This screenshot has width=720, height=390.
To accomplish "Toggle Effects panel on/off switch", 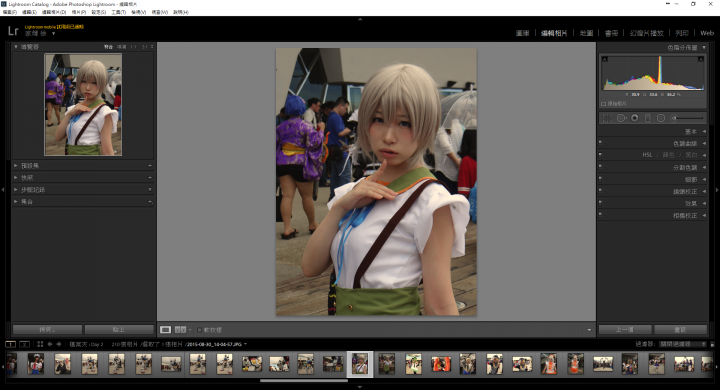I will pyautogui.click(x=600, y=203).
